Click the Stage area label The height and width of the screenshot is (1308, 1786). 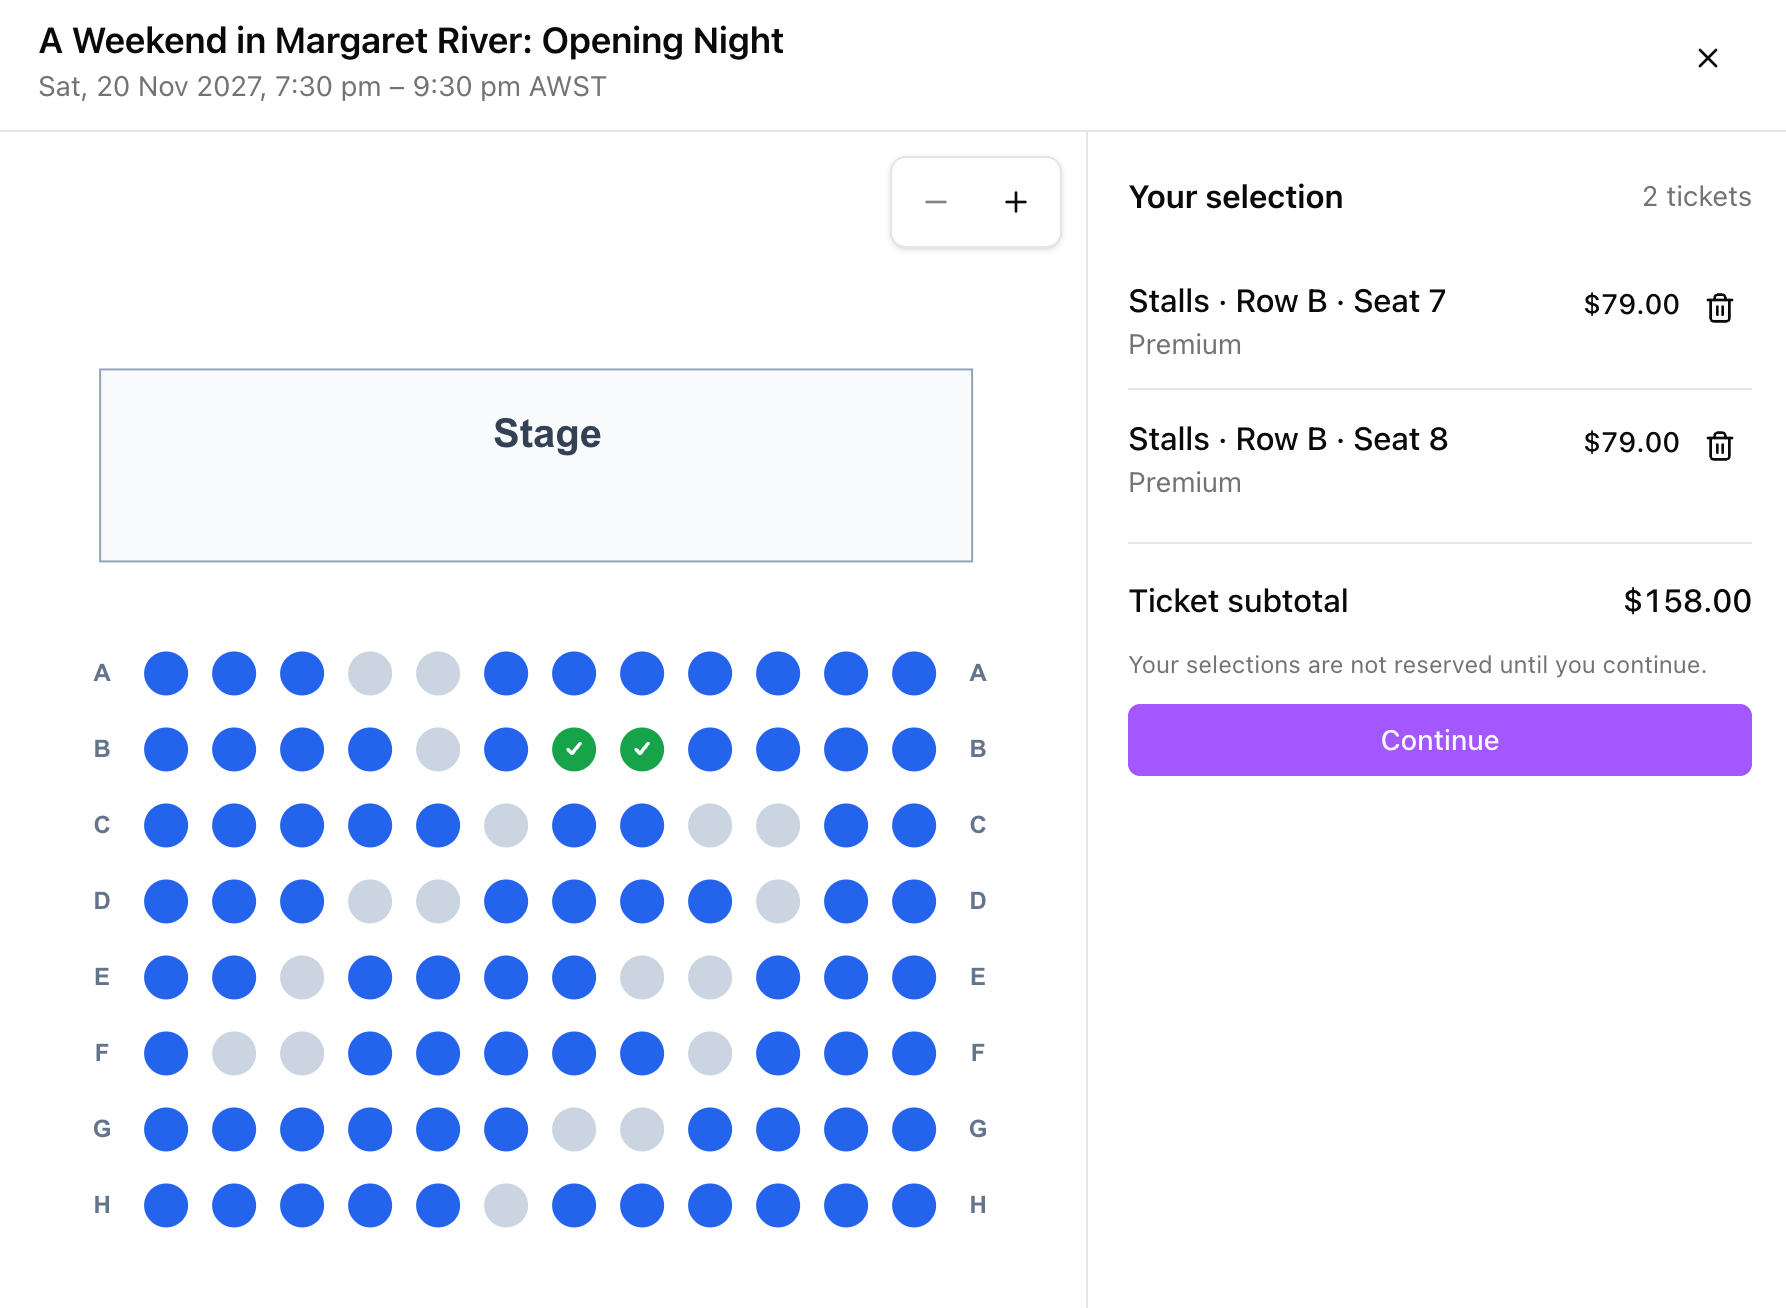pyautogui.click(x=547, y=434)
